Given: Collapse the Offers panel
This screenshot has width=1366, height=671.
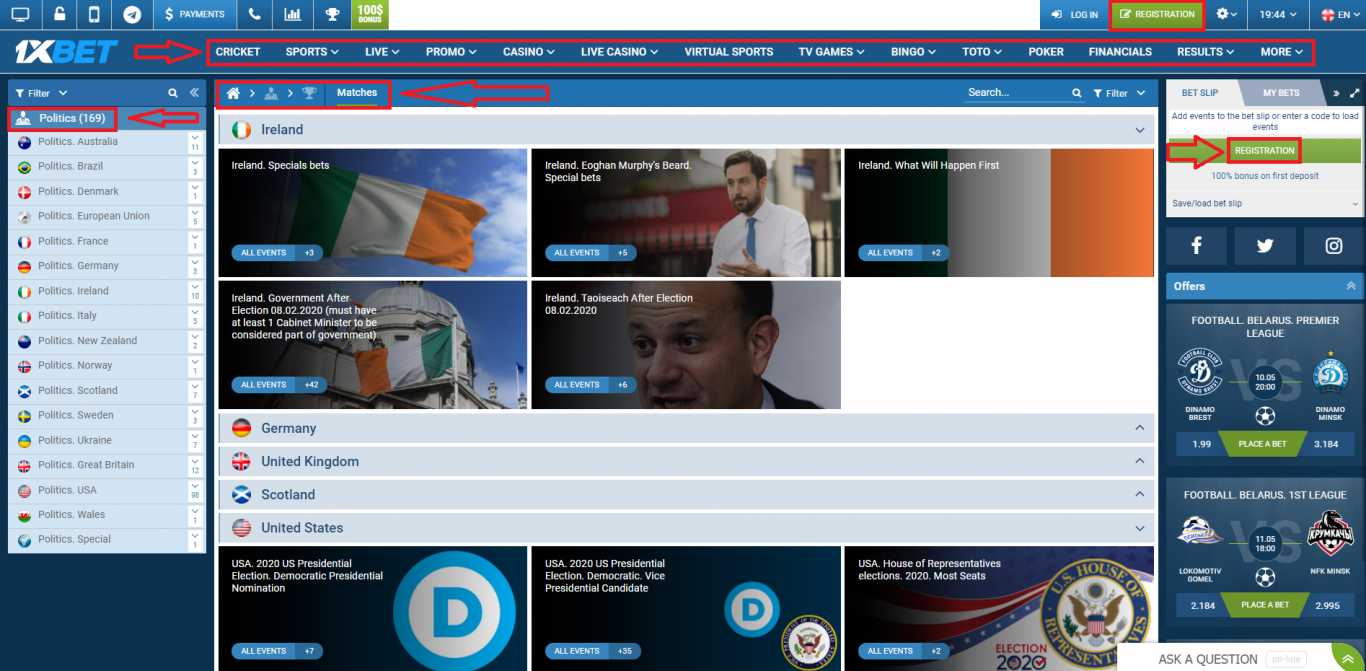Looking at the screenshot, I should (x=1352, y=286).
